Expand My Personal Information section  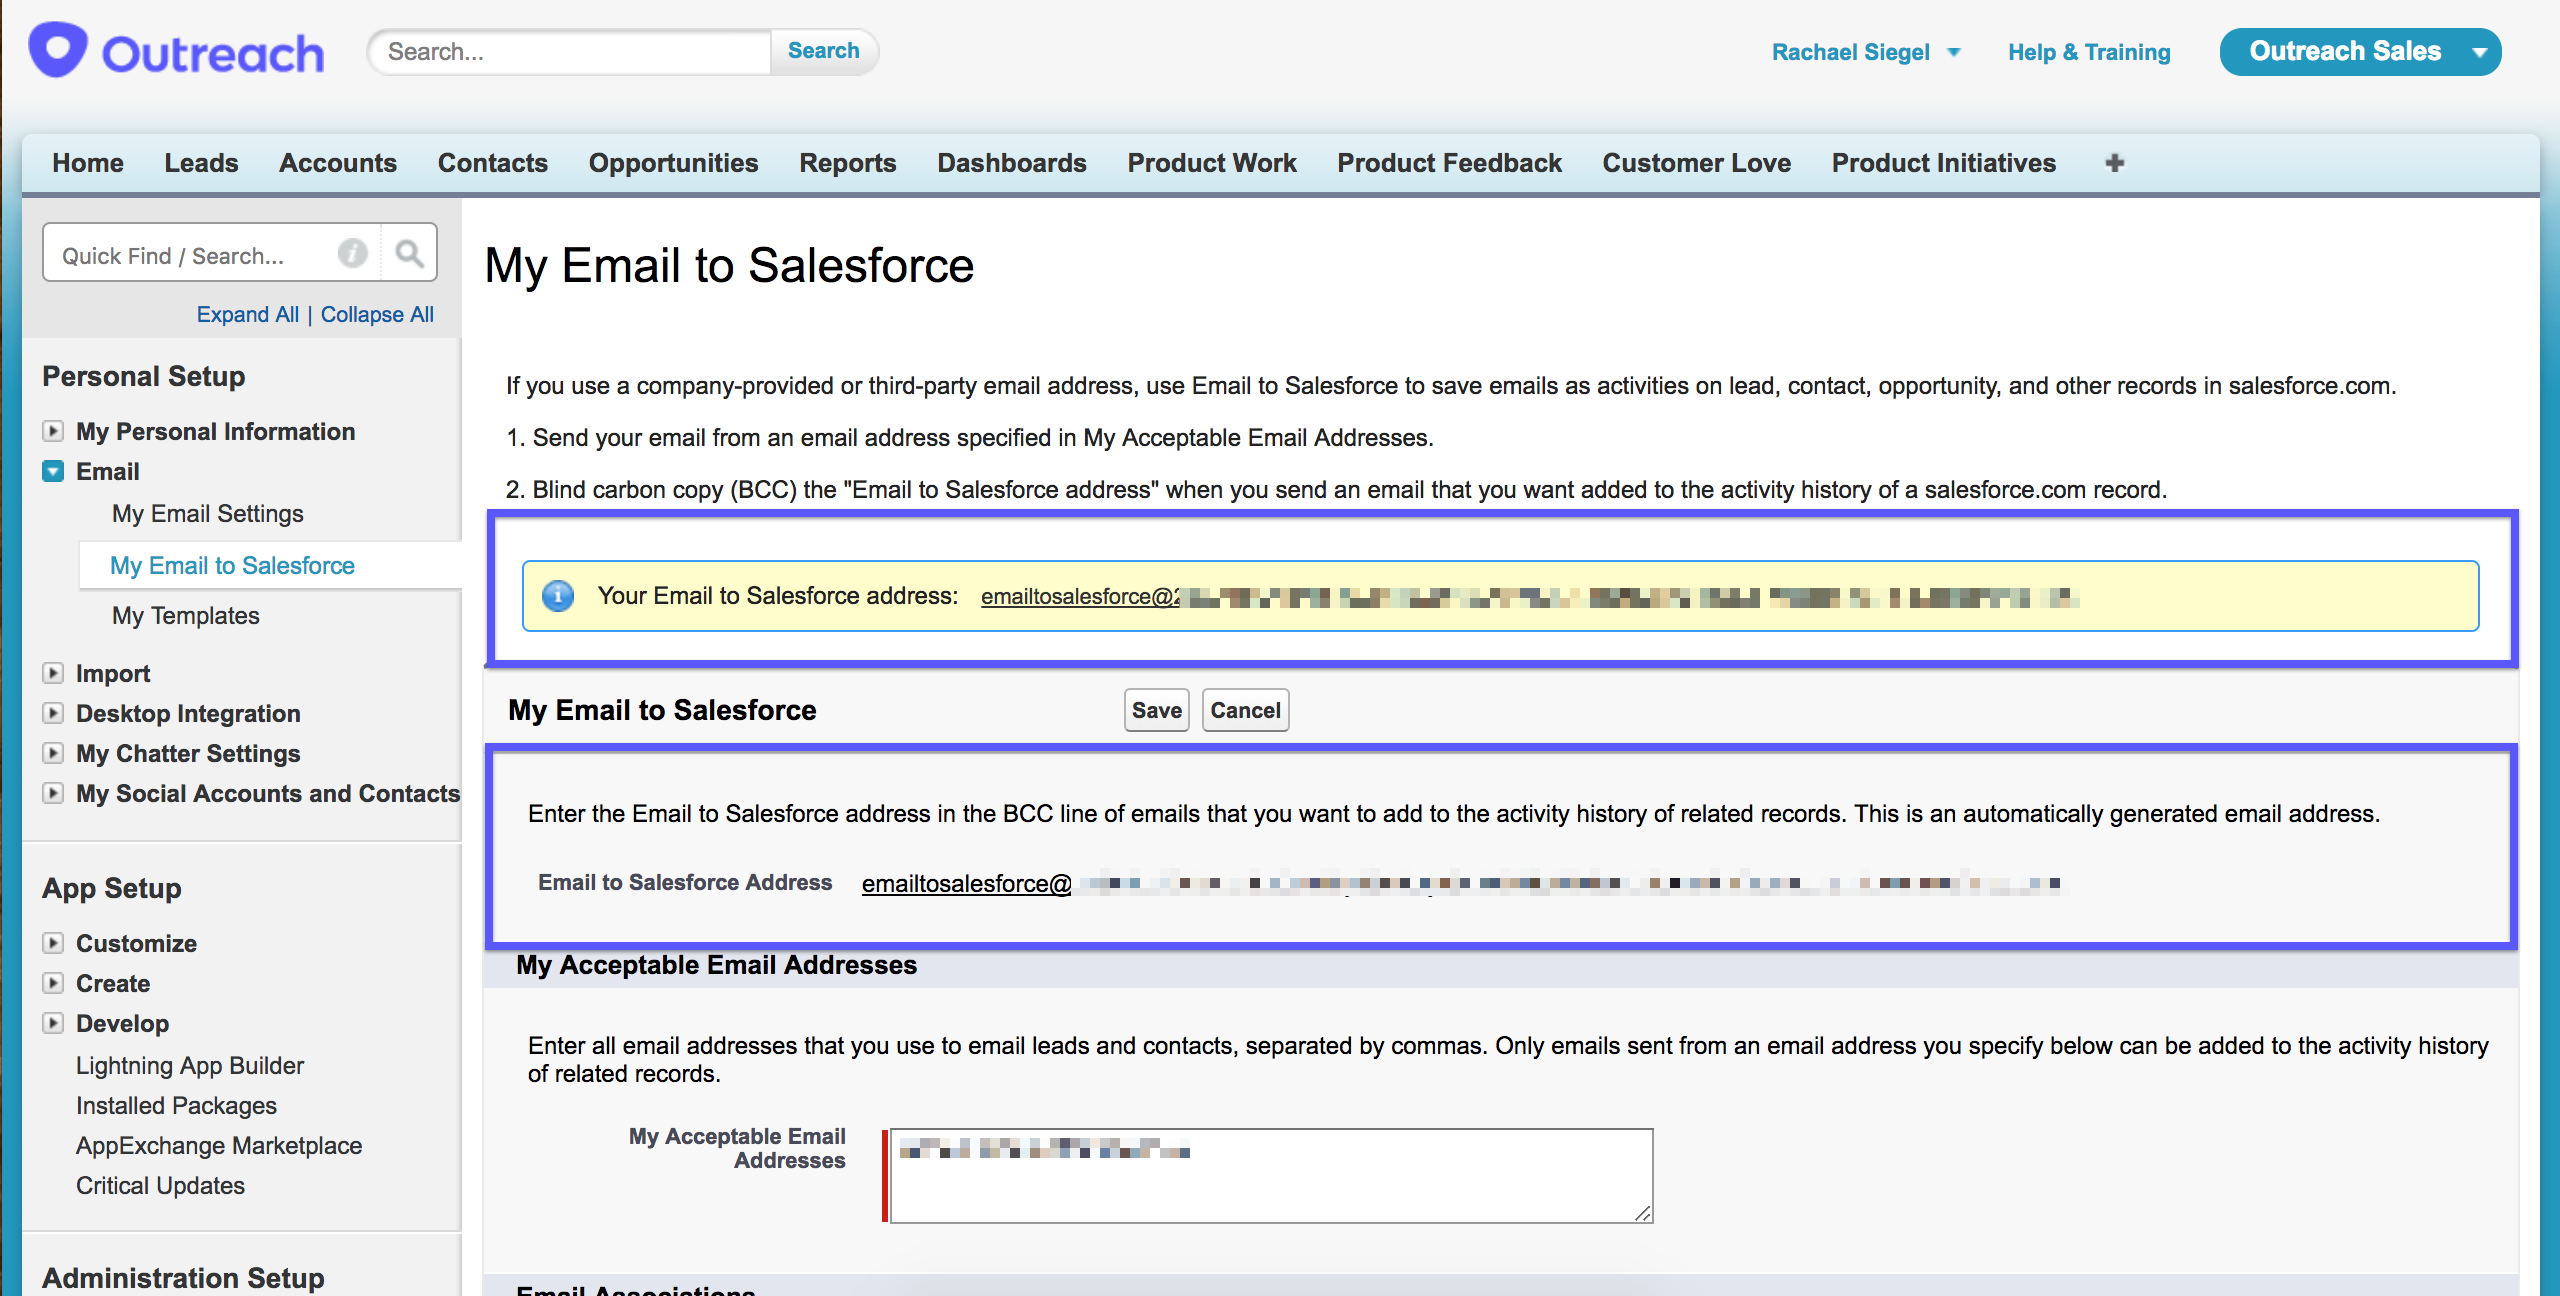53,431
